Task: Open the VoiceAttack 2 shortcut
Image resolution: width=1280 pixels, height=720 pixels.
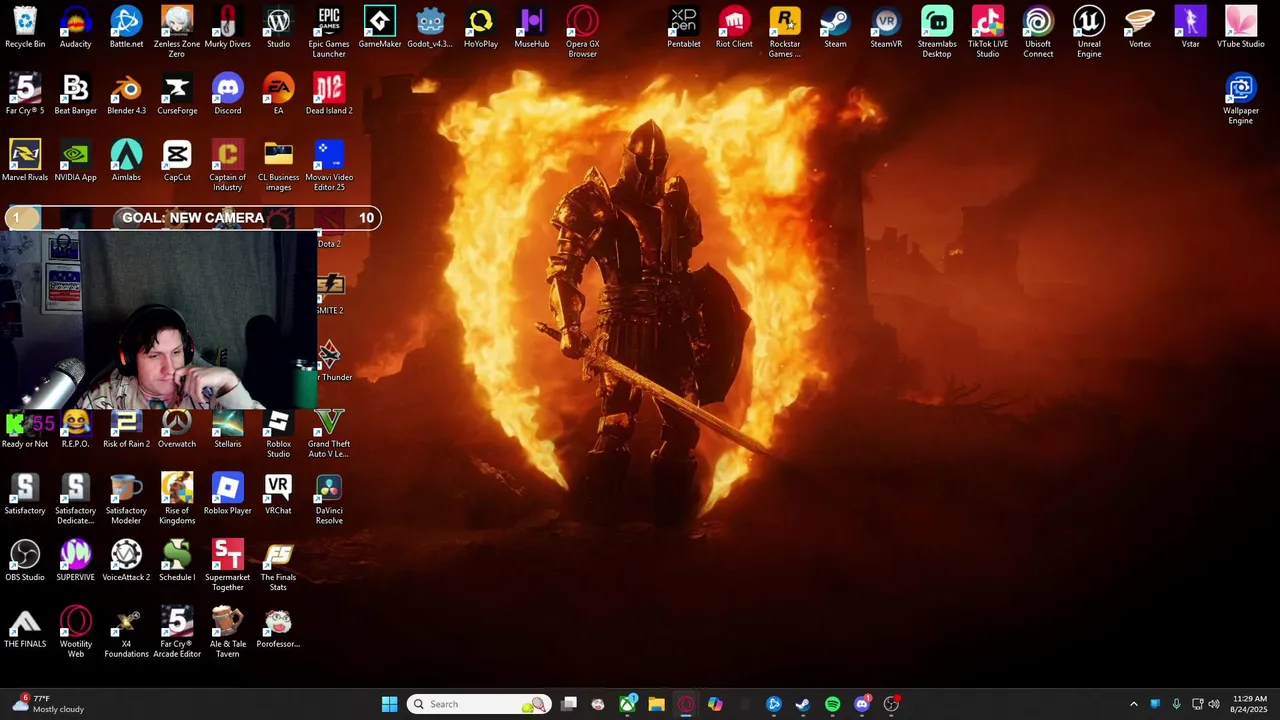Action: 126,561
